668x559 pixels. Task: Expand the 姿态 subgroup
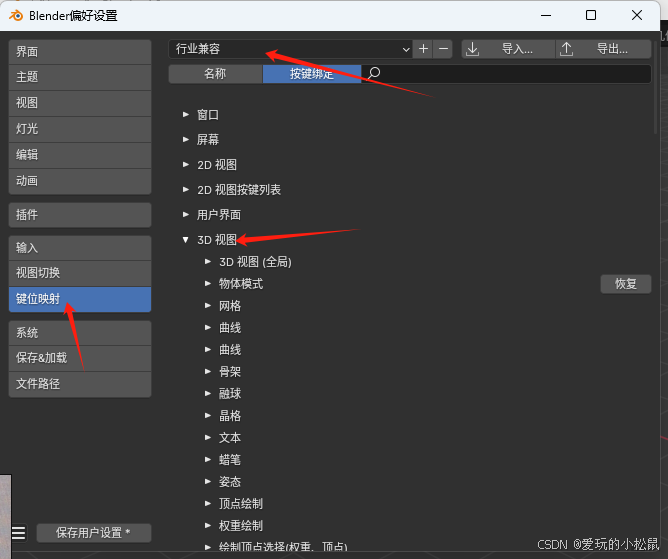coord(208,481)
